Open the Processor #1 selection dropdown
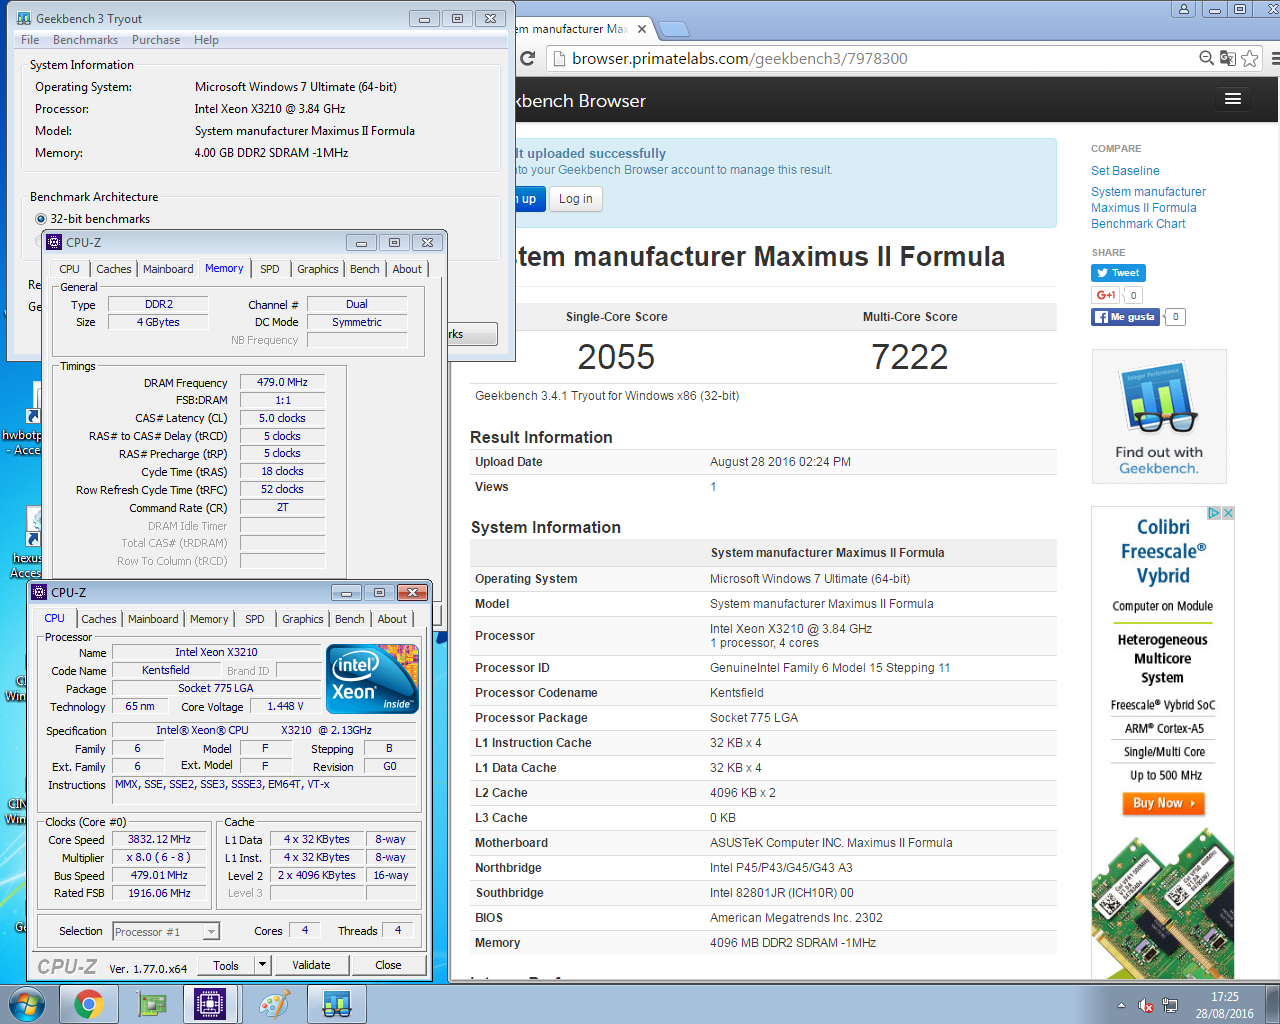1280x1024 pixels. coord(211,932)
